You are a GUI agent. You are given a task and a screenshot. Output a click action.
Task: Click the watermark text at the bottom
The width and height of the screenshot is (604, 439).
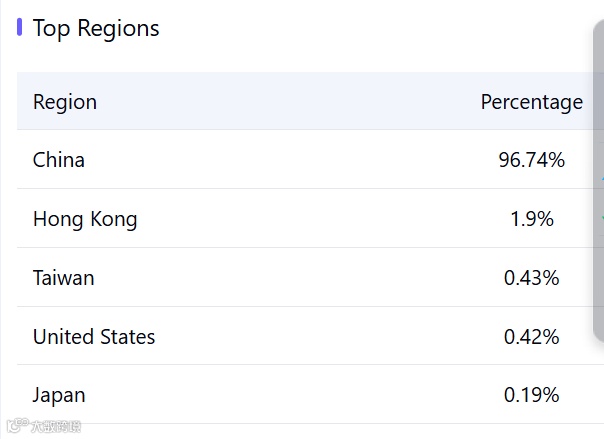point(56,426)
